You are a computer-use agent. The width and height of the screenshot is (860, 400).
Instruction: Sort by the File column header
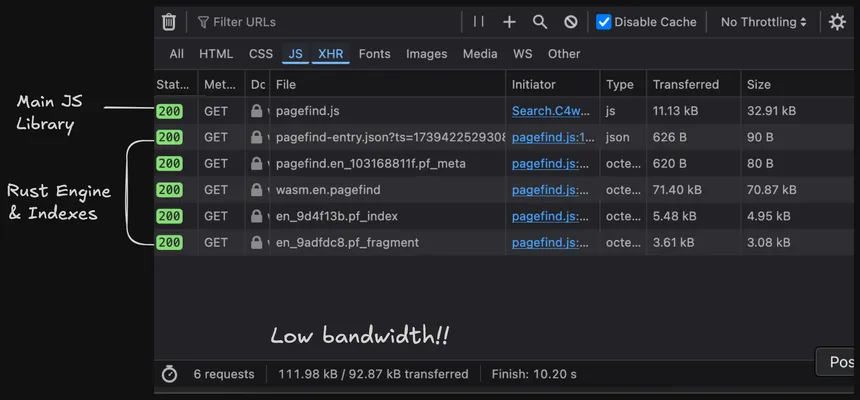click(x=387, y=84)
